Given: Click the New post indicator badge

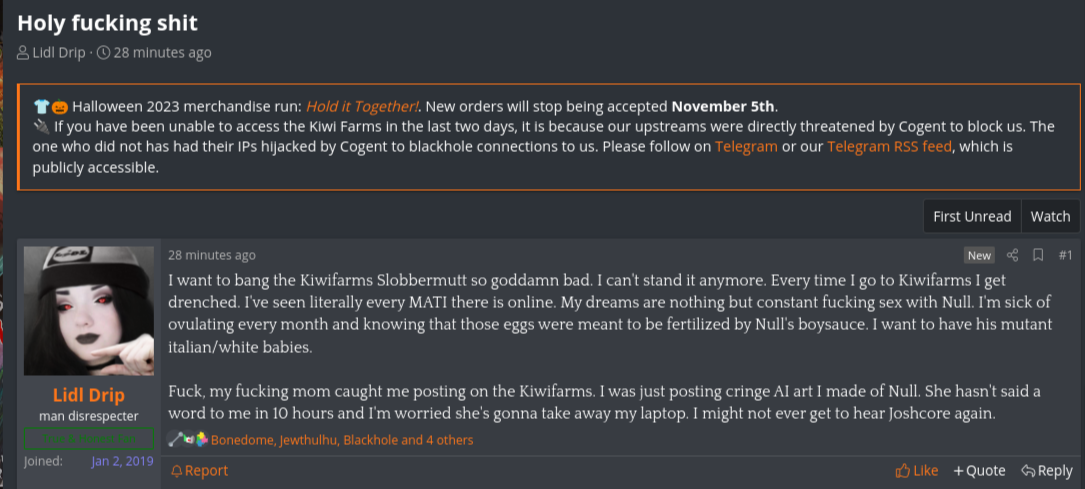Looking at the screenshot, I should [x=979, y=255].
